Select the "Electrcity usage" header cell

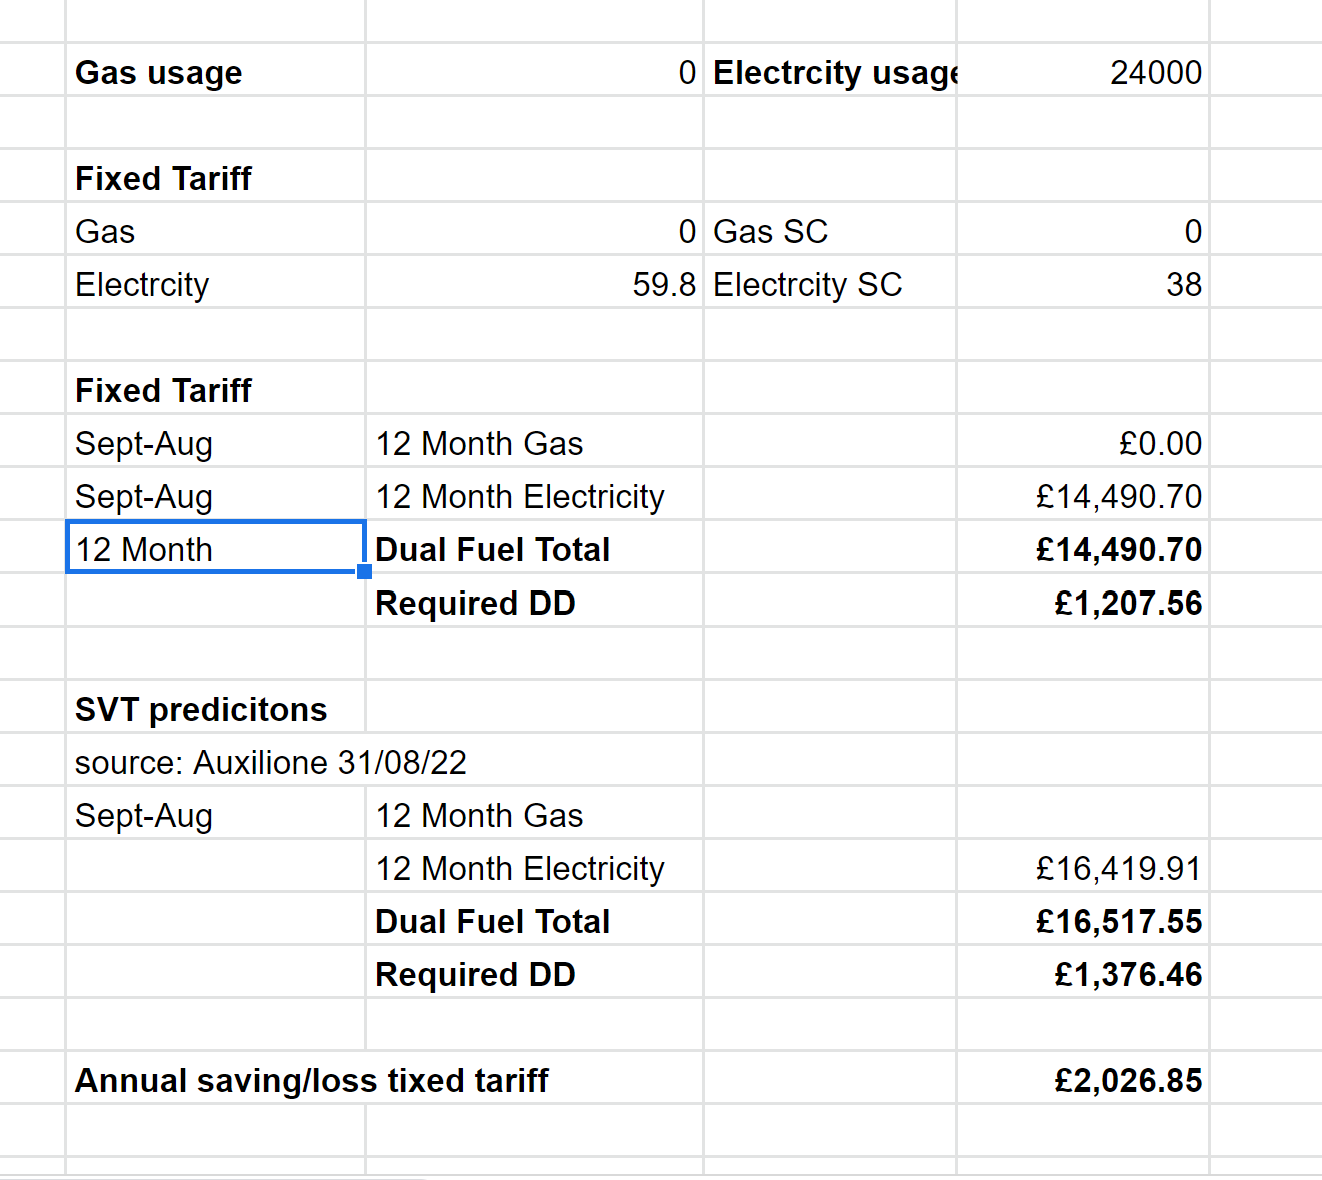pyautogui.click(x=832, y=73)
